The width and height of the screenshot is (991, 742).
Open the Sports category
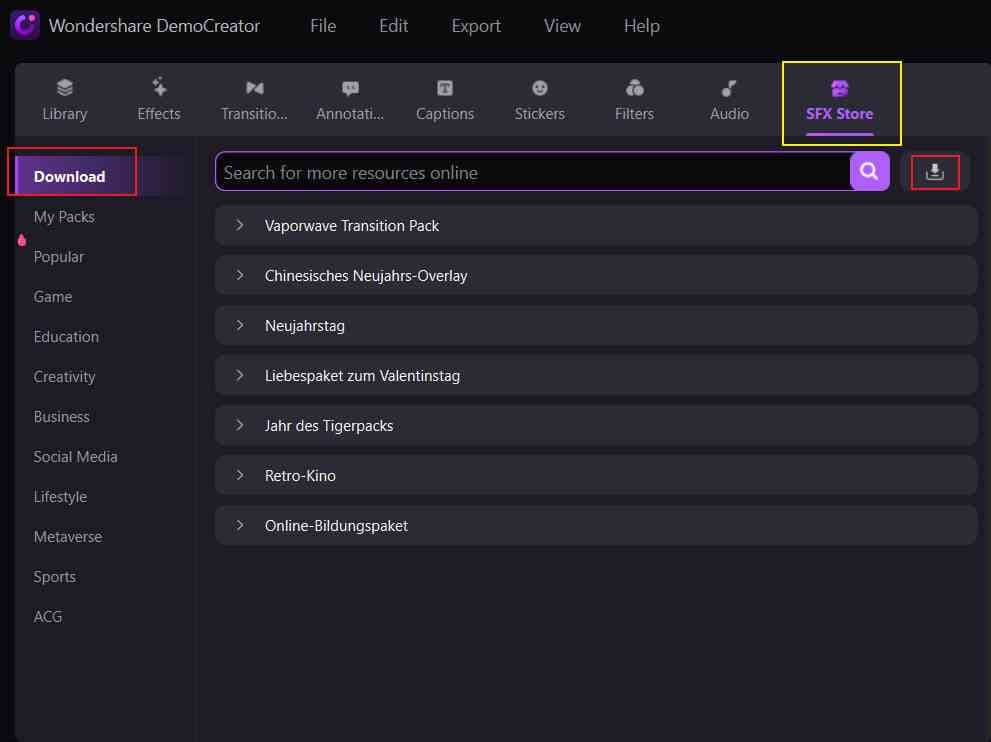(54, 576)
